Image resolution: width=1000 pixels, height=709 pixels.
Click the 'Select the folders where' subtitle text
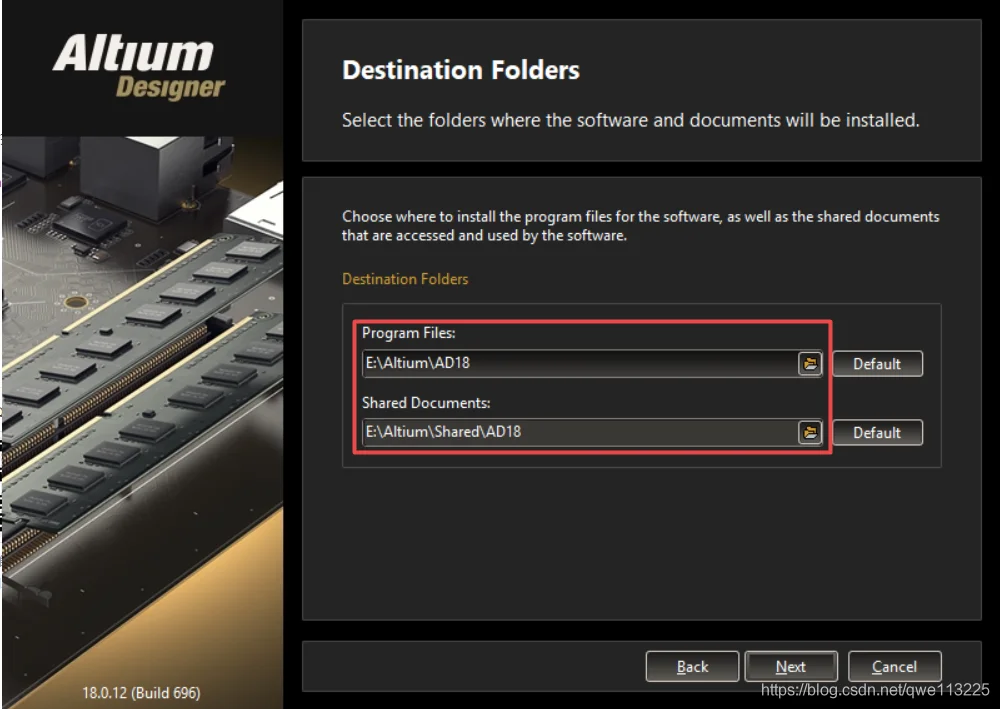[x=631, y=120]
